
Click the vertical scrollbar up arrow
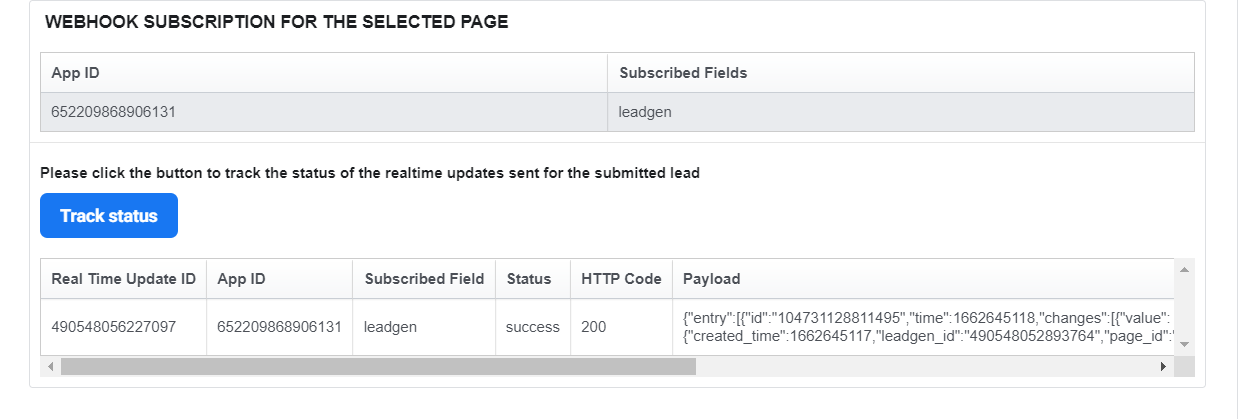click(1184, 270)
